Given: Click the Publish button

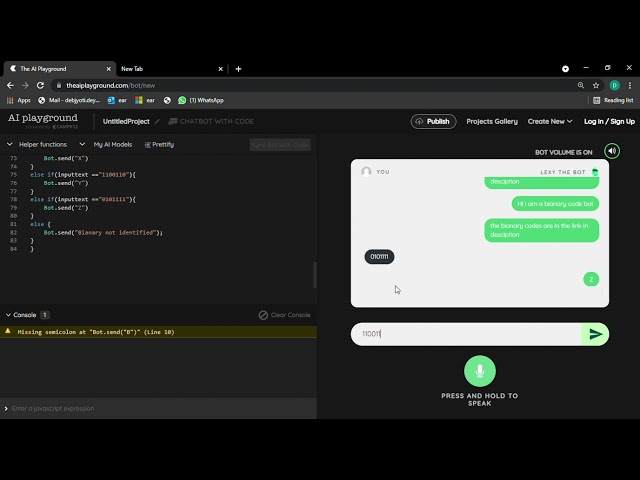Looking at the screenshot, I should click(x=433, y=122).
